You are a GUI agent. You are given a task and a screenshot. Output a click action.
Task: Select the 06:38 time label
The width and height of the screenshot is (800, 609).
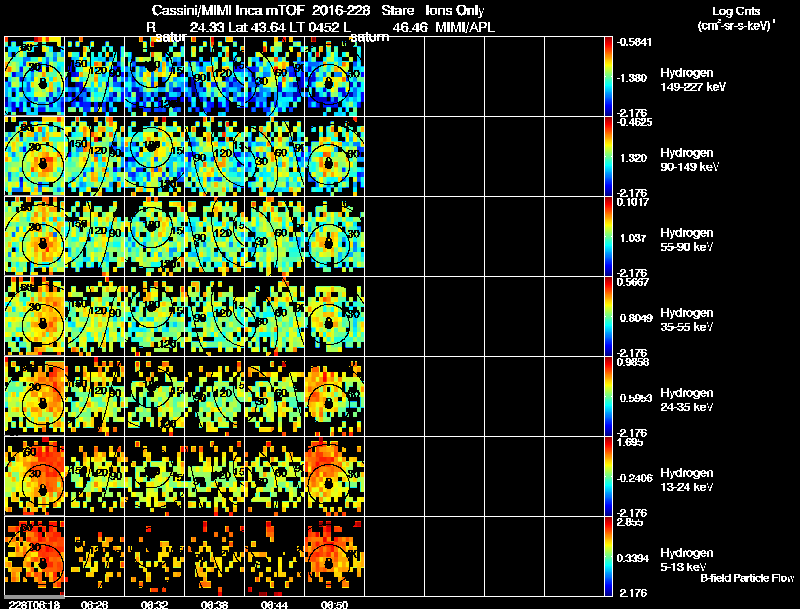[x=214, y=605]
